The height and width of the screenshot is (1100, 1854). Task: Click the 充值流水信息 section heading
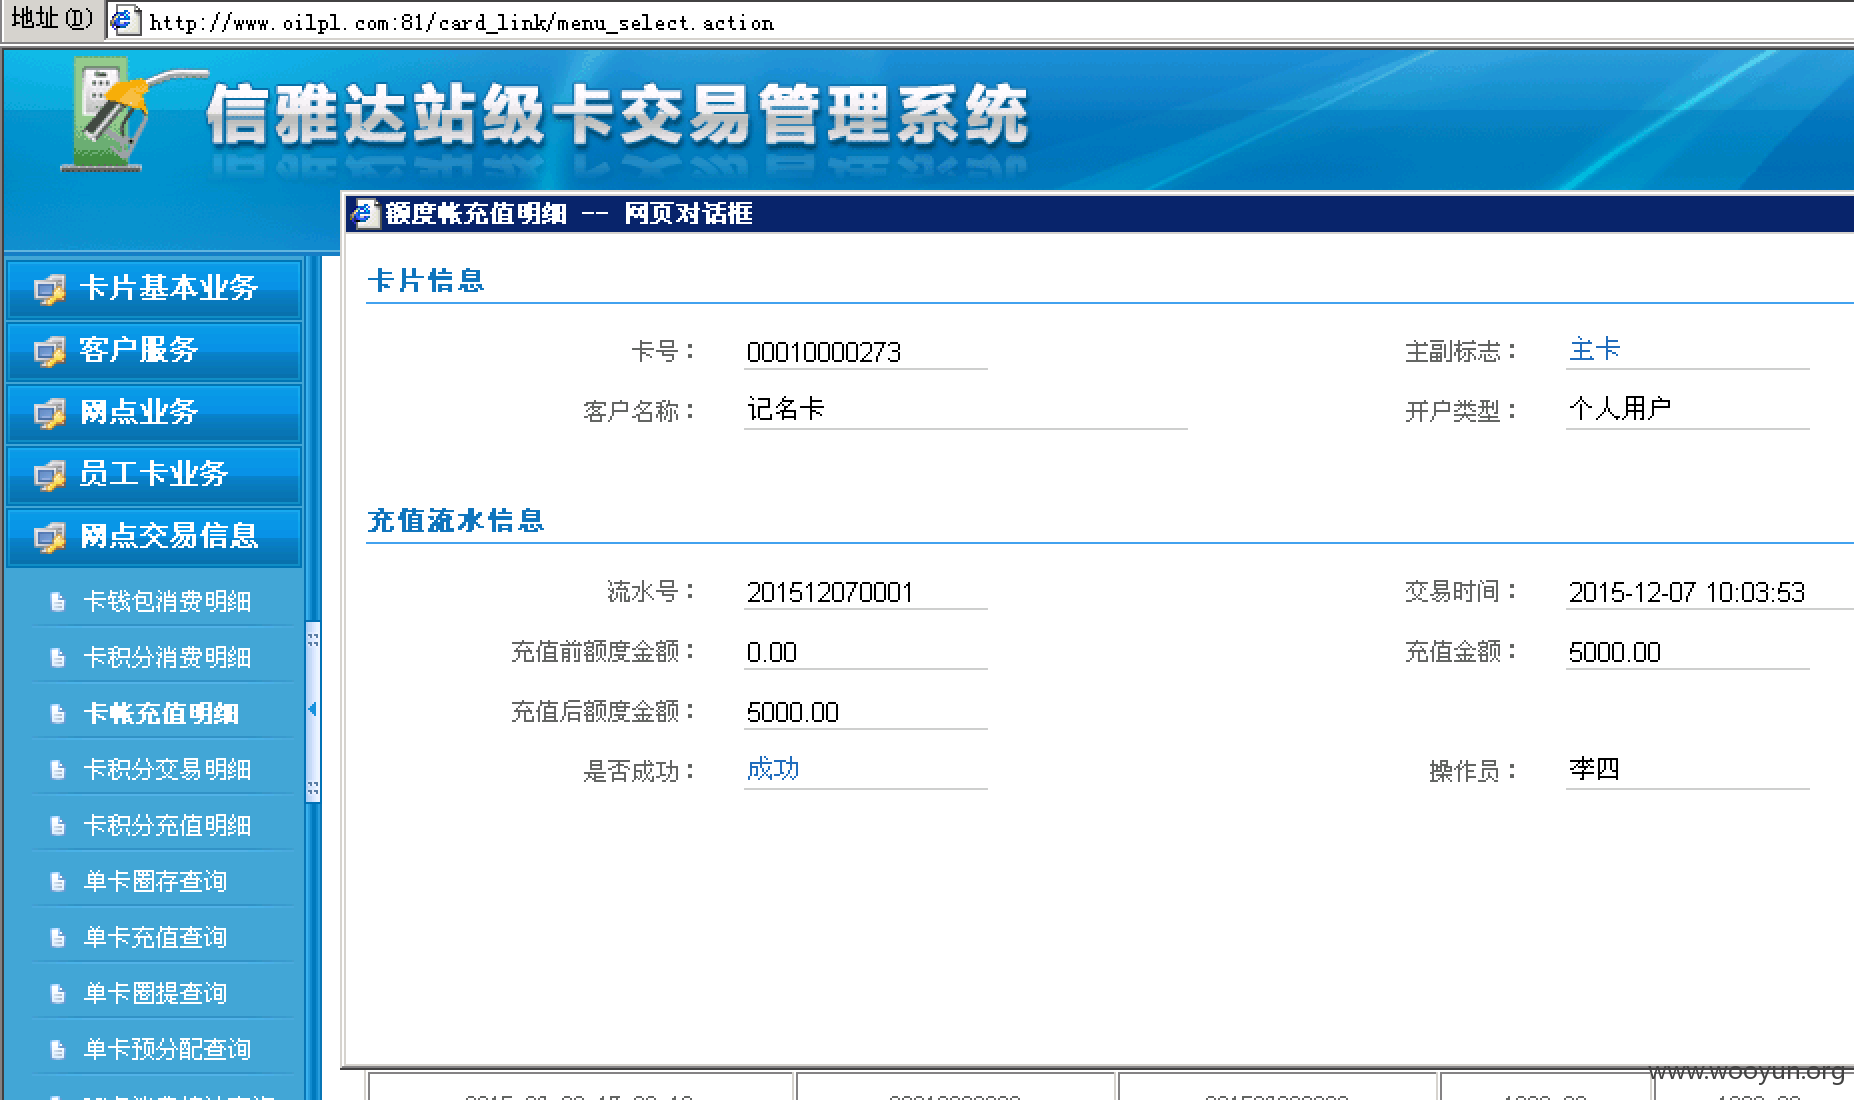point(456,521)
